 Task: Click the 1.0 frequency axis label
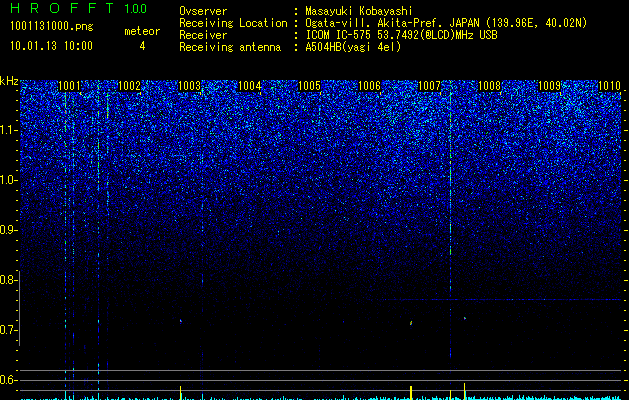pos(8,180)
